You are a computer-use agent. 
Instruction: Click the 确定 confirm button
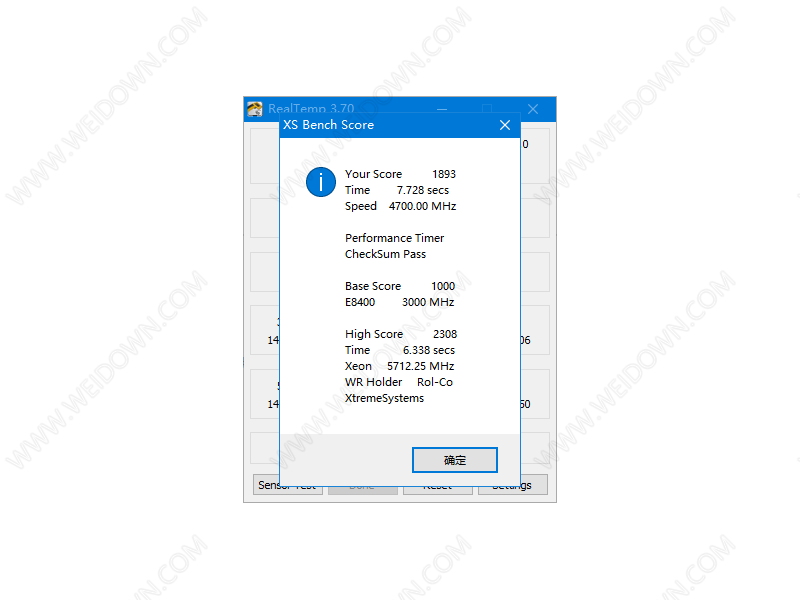pyautogui.click(x=455, y=460)
